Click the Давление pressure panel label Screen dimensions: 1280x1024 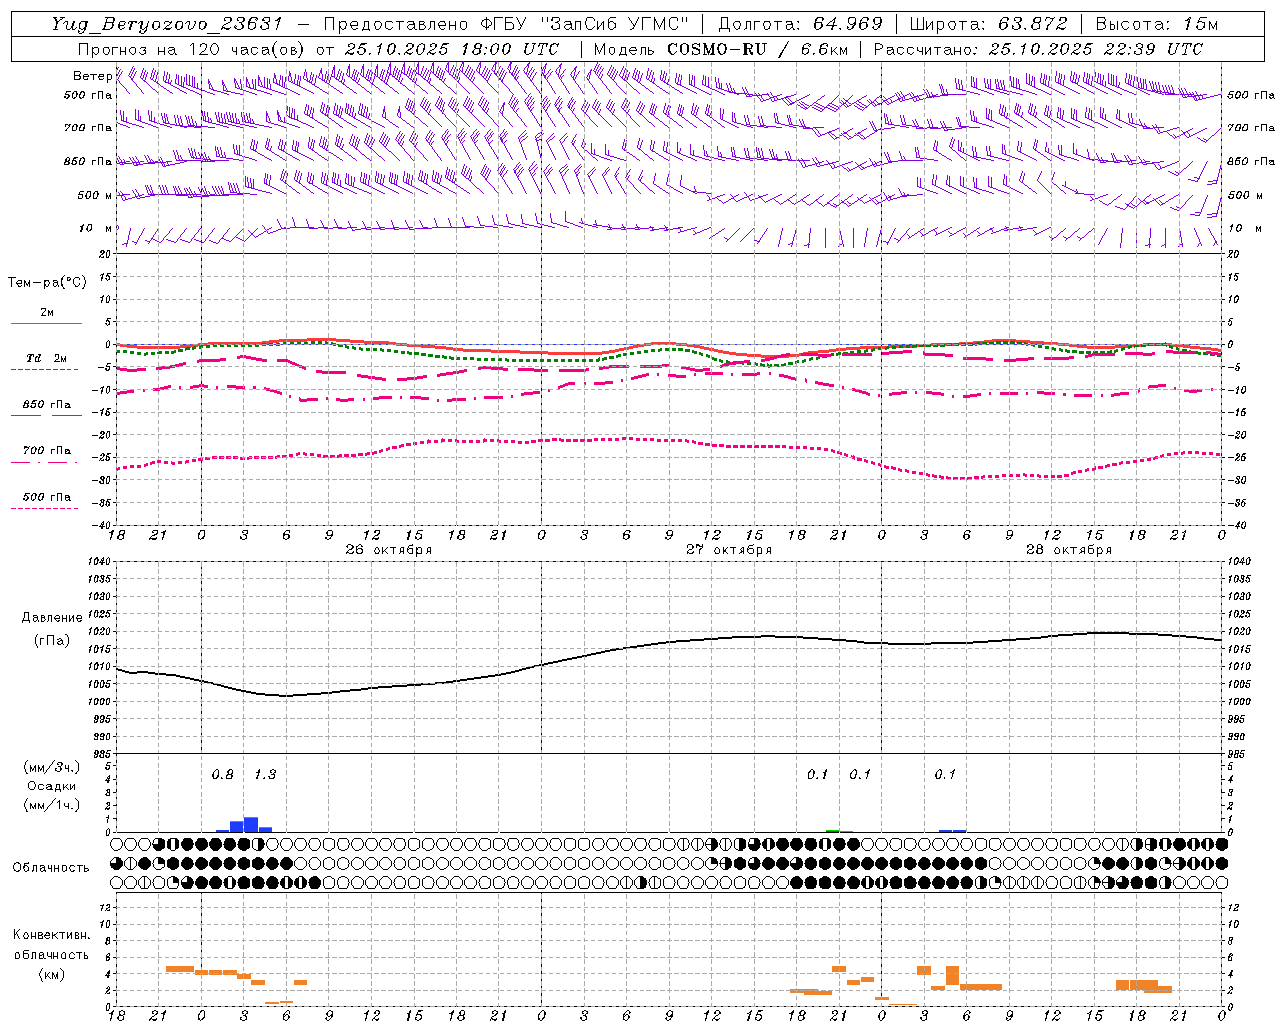(52, 618)
